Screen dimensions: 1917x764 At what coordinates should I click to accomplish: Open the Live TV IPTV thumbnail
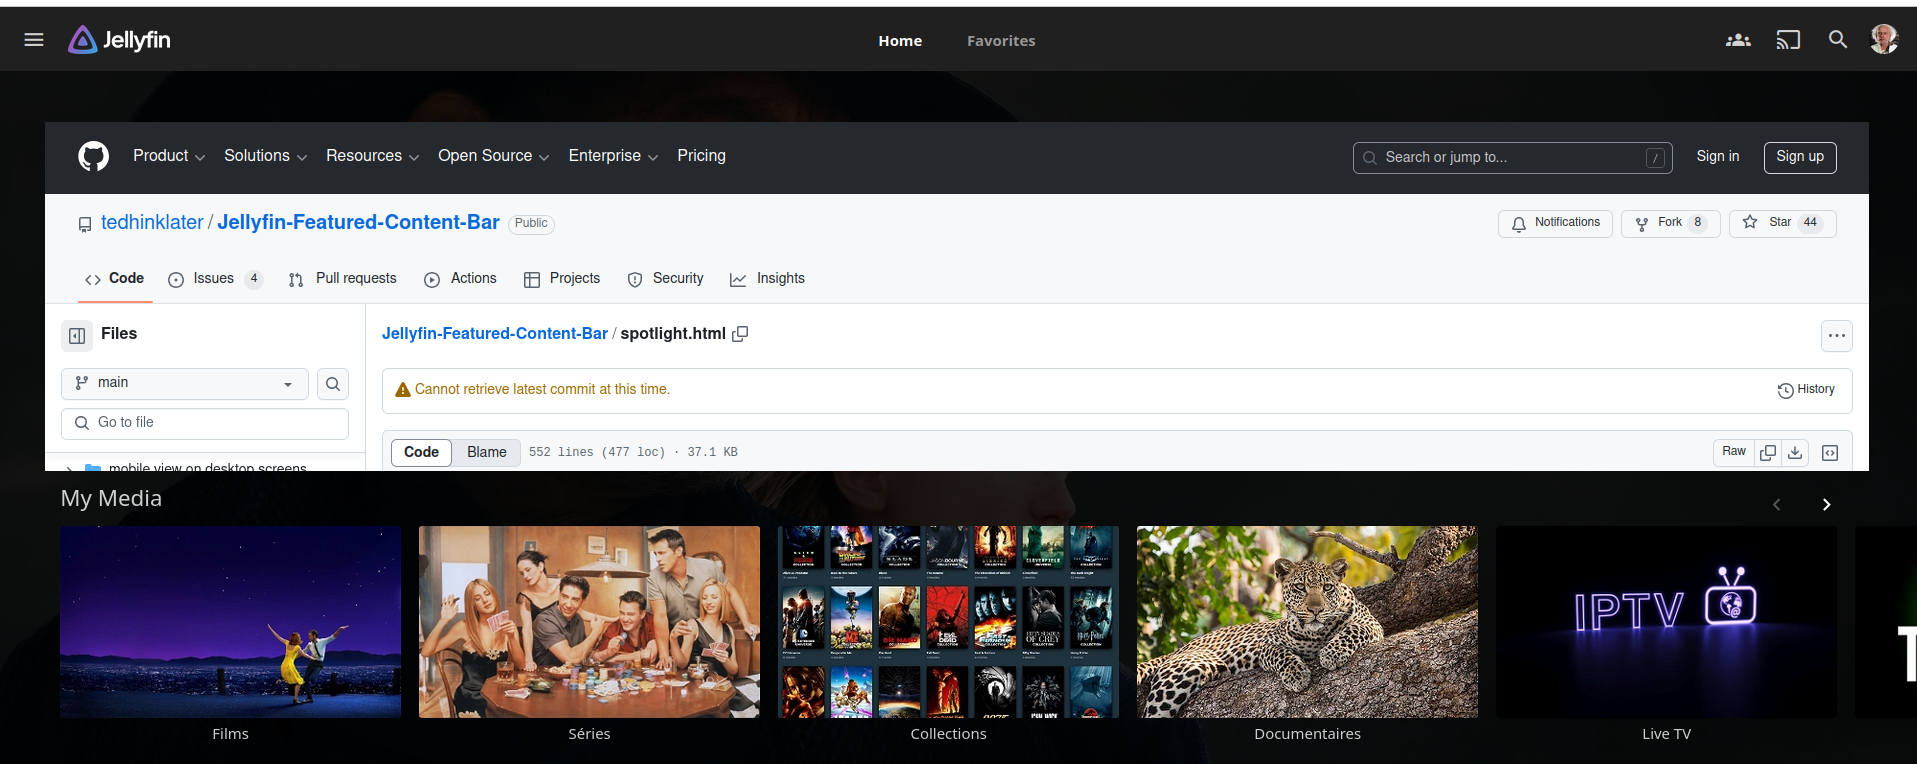(x=1666, y=622)
